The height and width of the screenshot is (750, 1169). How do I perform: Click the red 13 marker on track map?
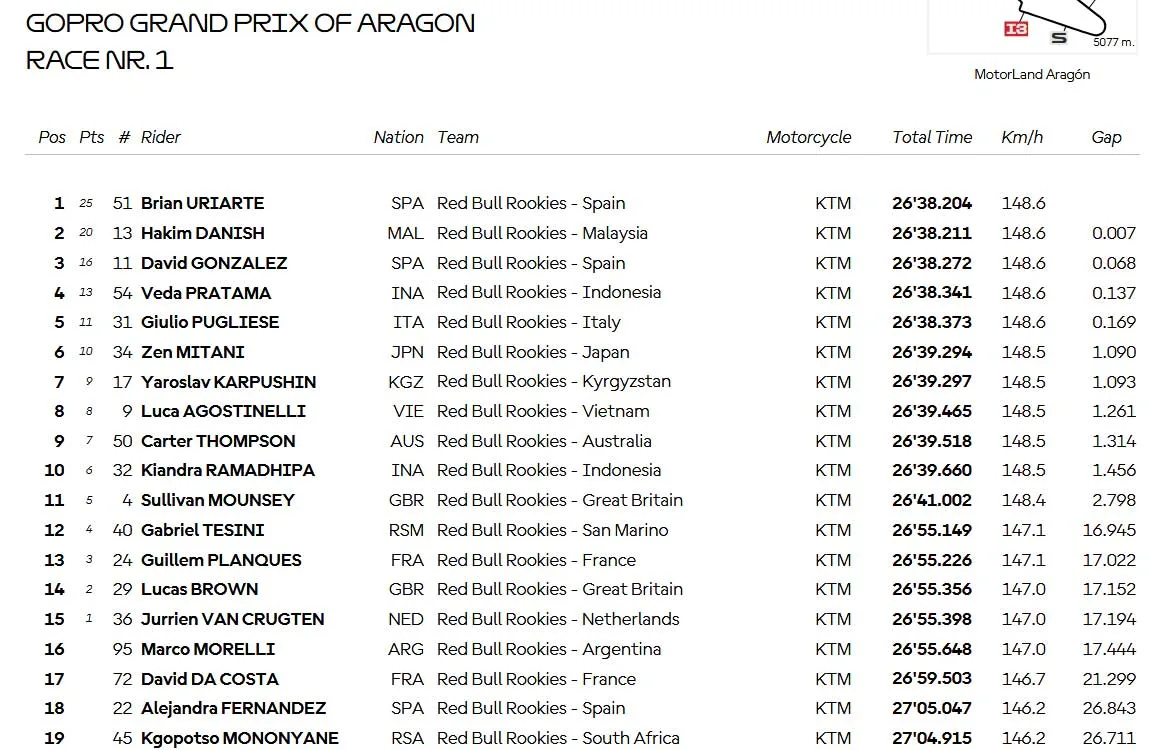click(1016, 28)
